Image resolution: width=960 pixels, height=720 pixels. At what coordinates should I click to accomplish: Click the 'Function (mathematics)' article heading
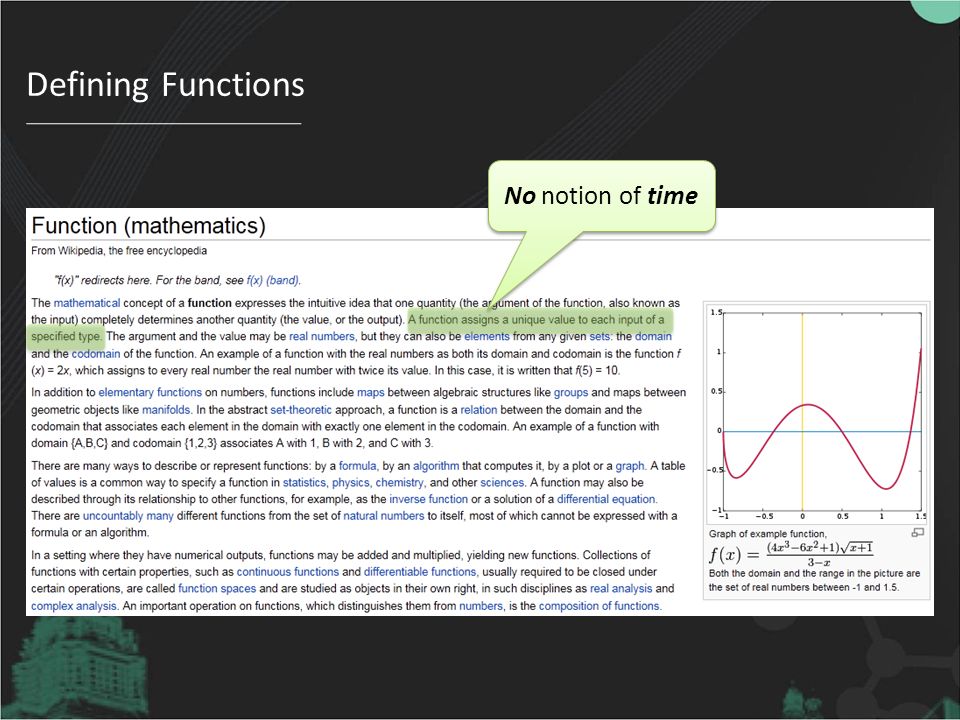tap(149, 225)
